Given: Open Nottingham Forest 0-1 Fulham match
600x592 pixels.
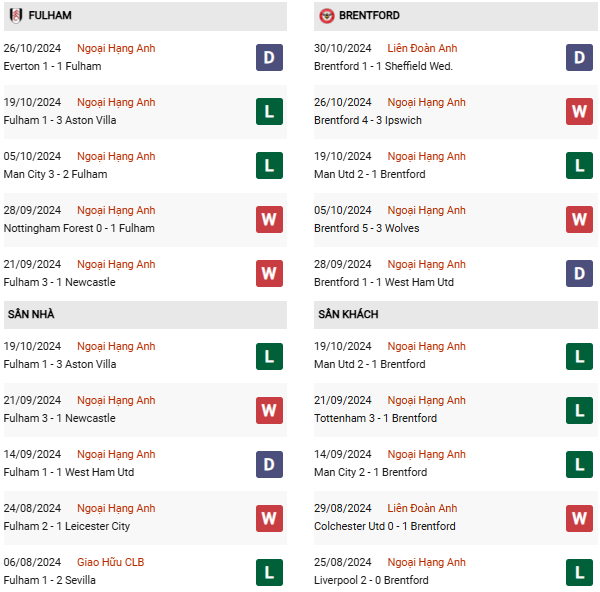Looking at the screenshot, I should pyautogui.click(x=80, y=228).
